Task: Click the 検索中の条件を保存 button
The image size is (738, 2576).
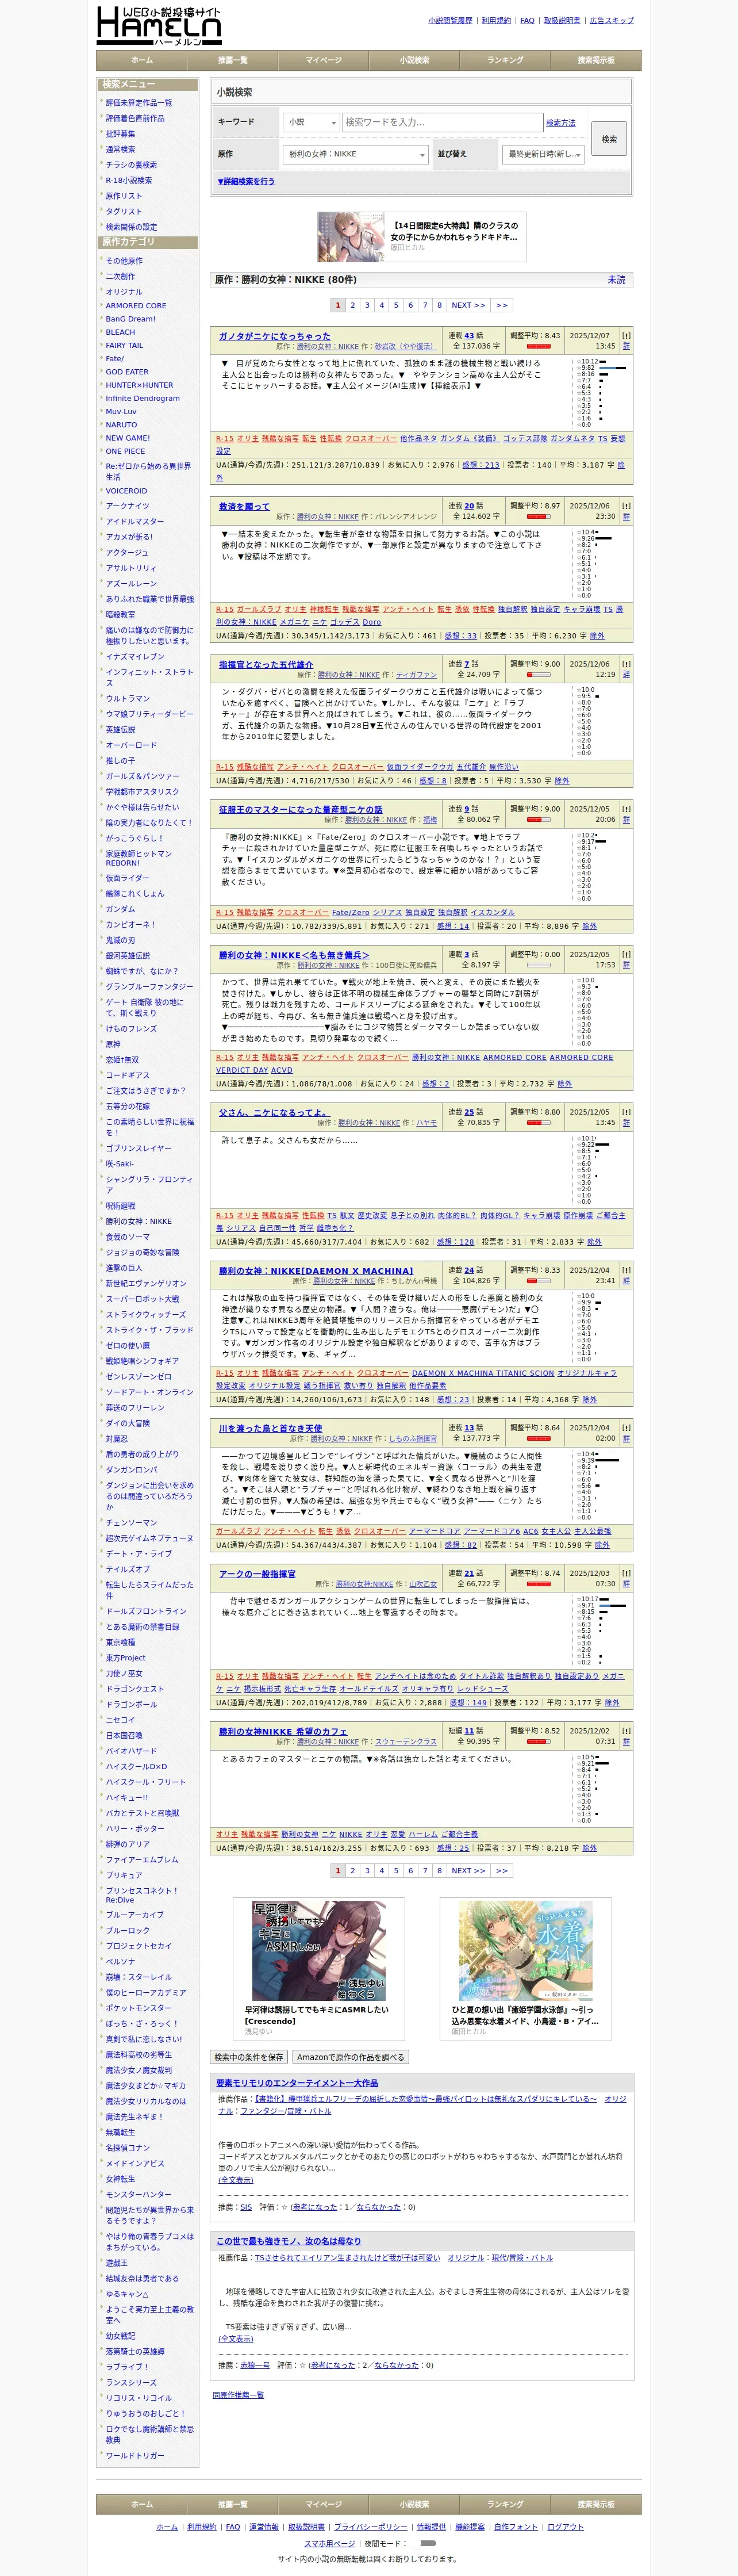Action: (249, 2057)
